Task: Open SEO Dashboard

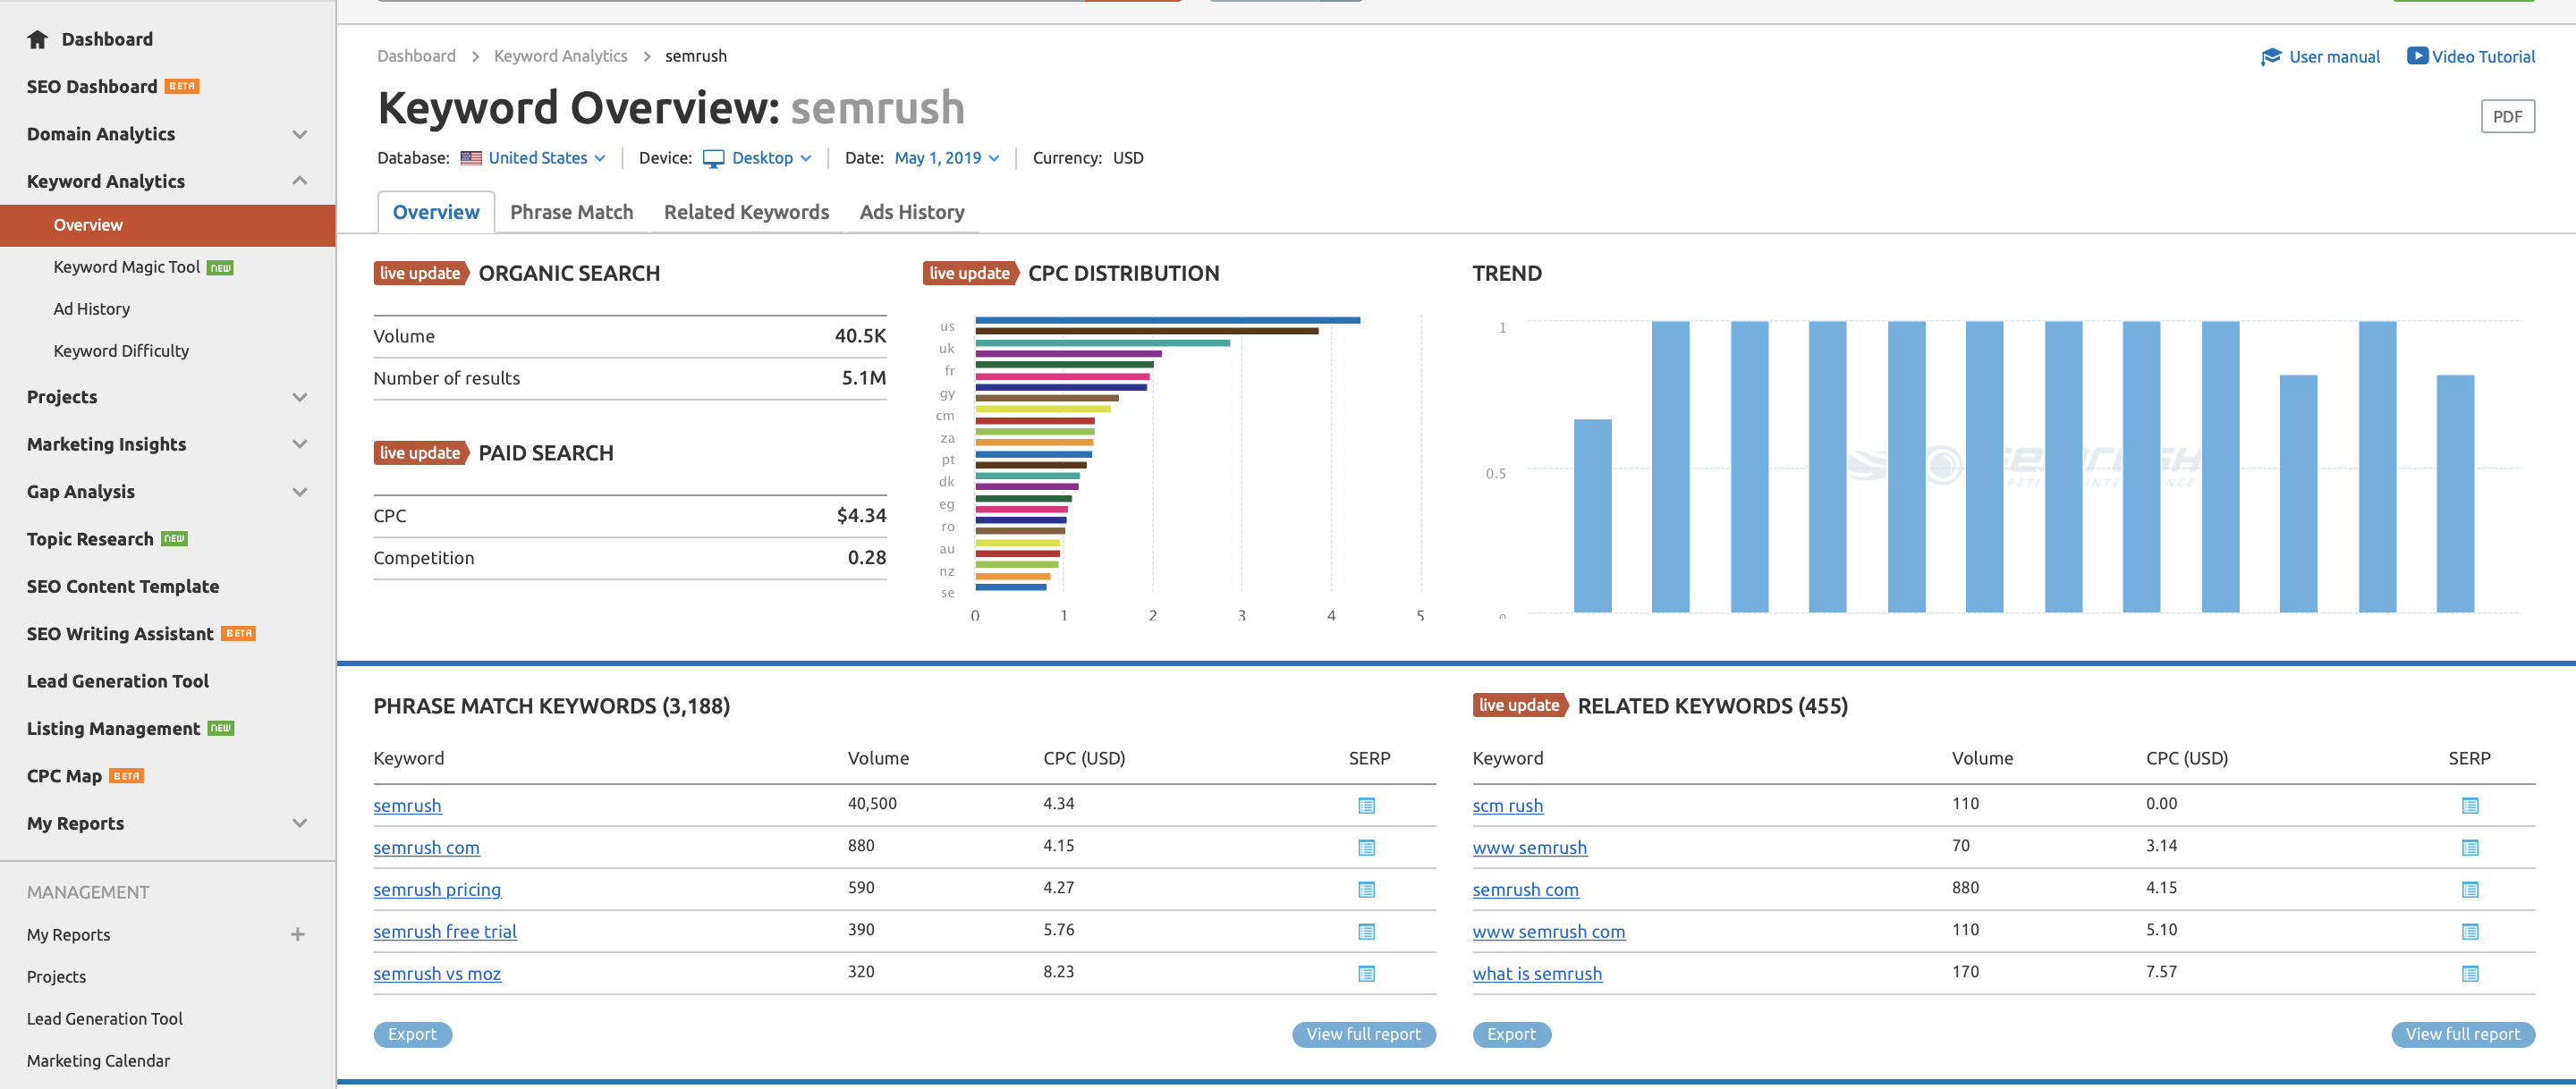Action: click(91, 87)
